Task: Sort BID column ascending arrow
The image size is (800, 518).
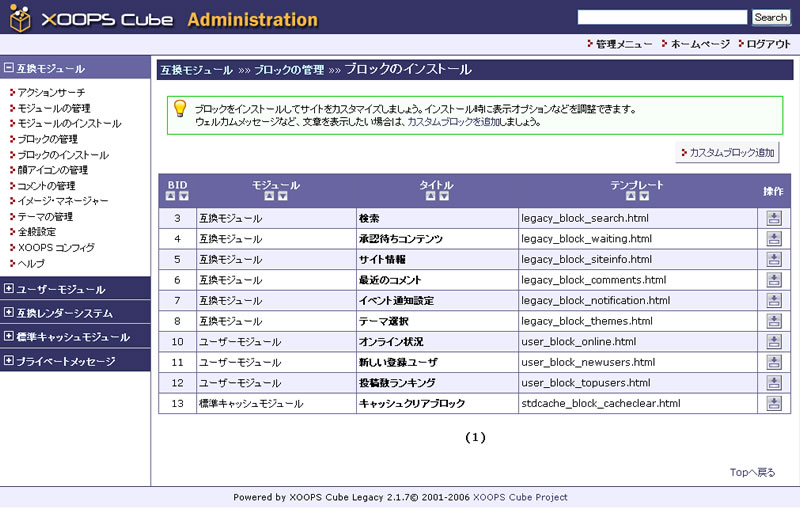Action: tap(170, 196)
